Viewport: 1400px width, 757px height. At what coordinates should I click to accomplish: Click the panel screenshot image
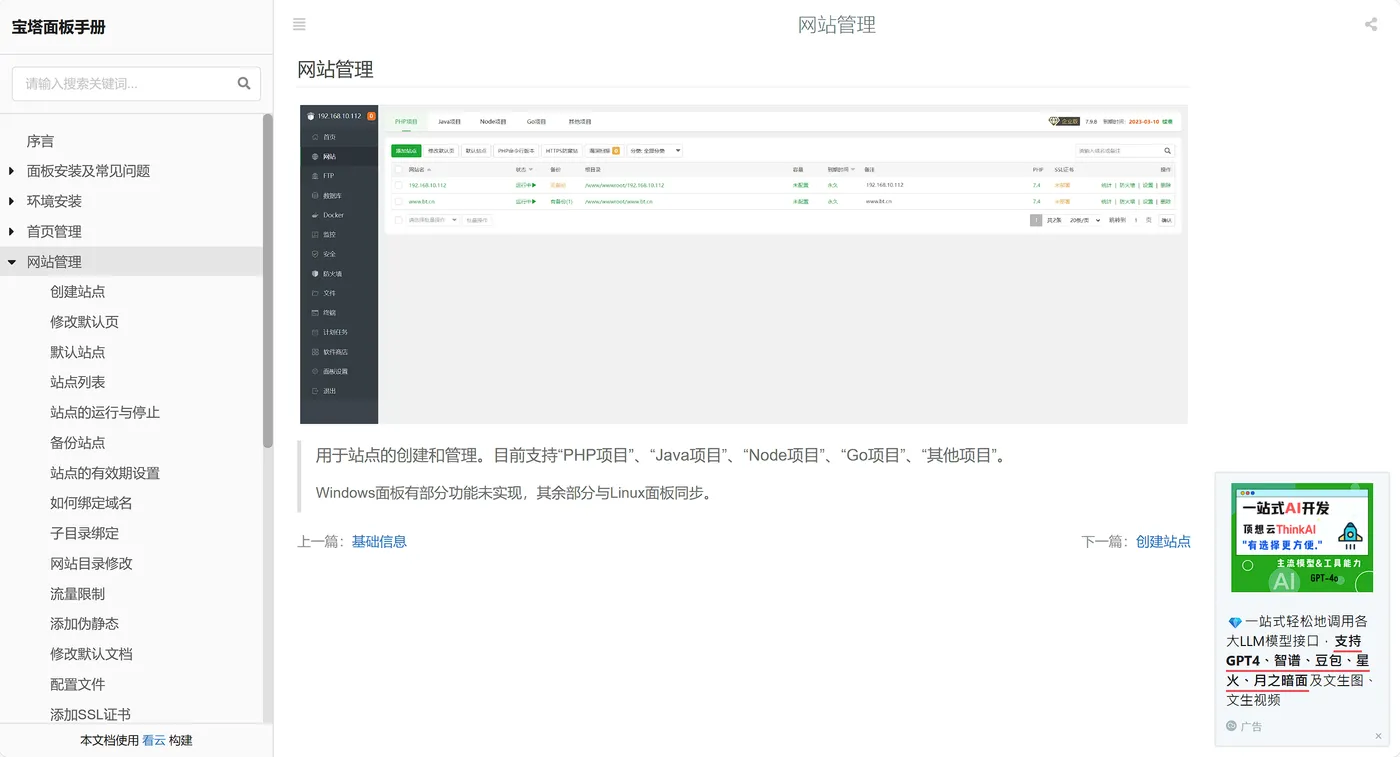coord(743,264)
